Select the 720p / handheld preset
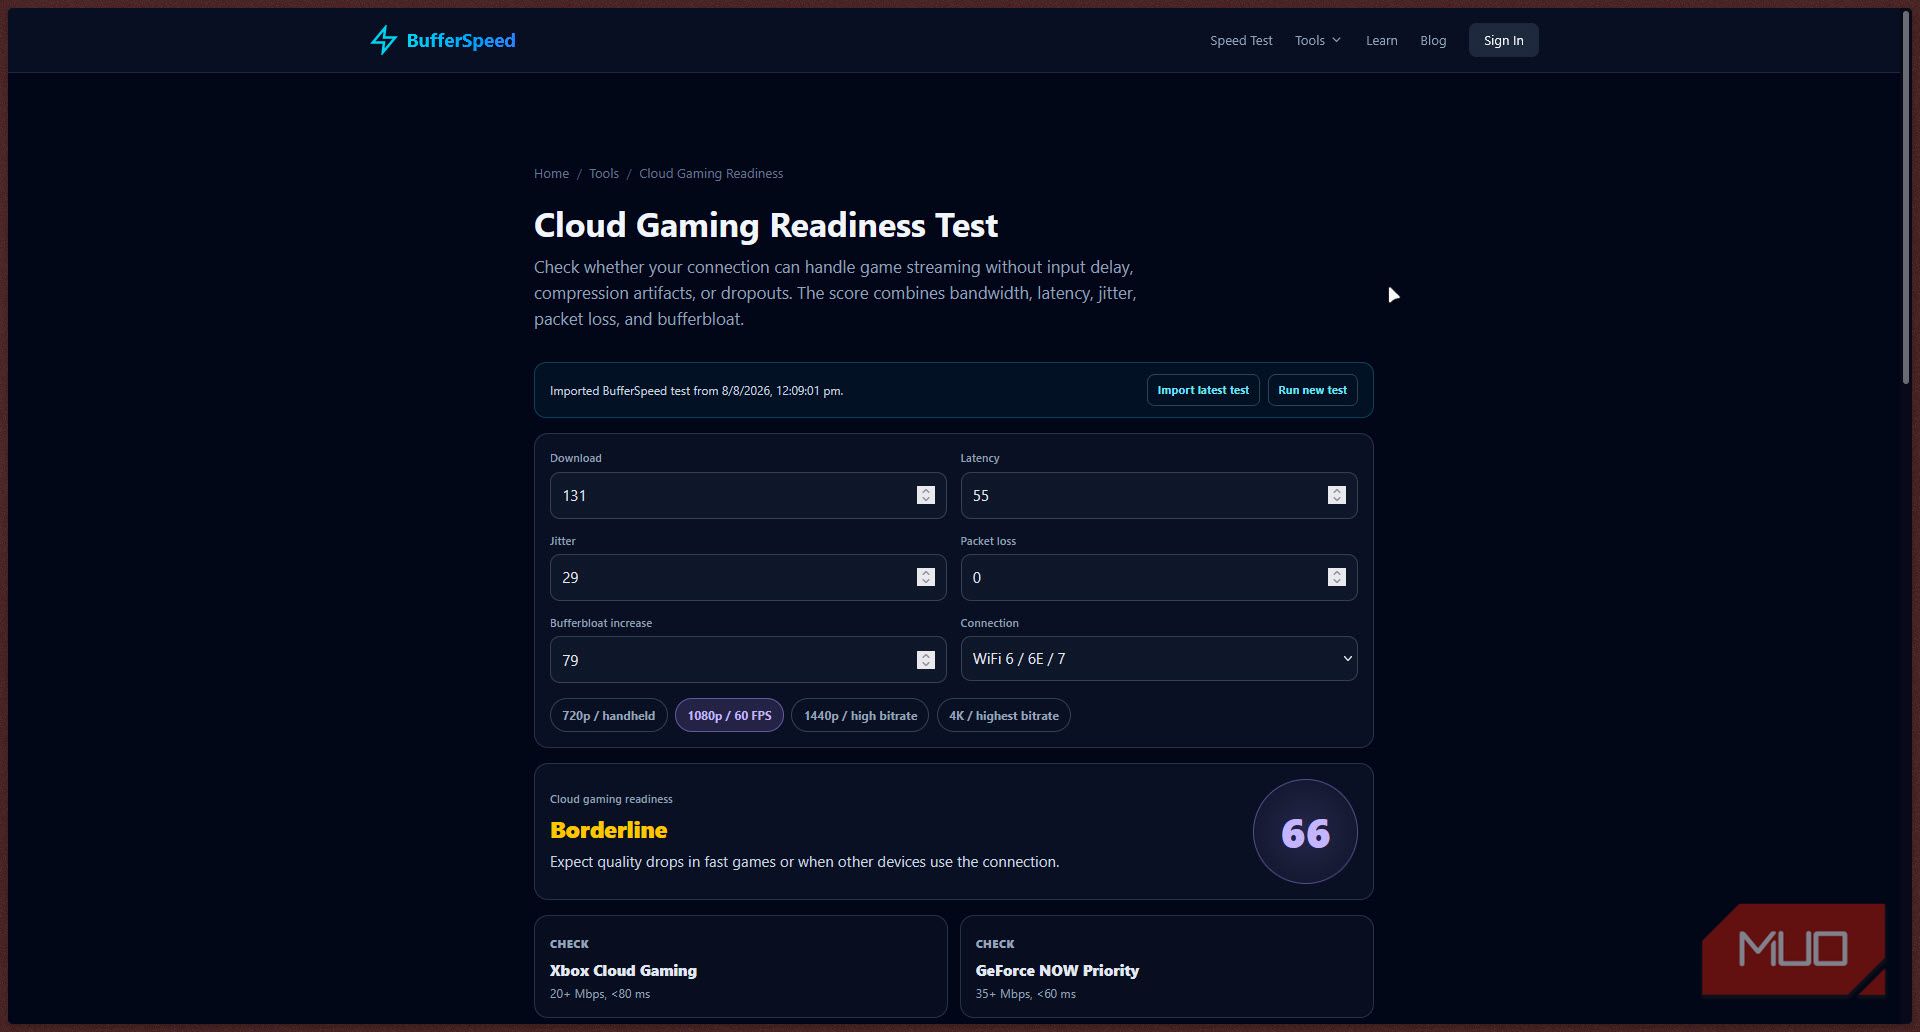This screenshot has width=1920, height=1032. click(x=608, y=715)
